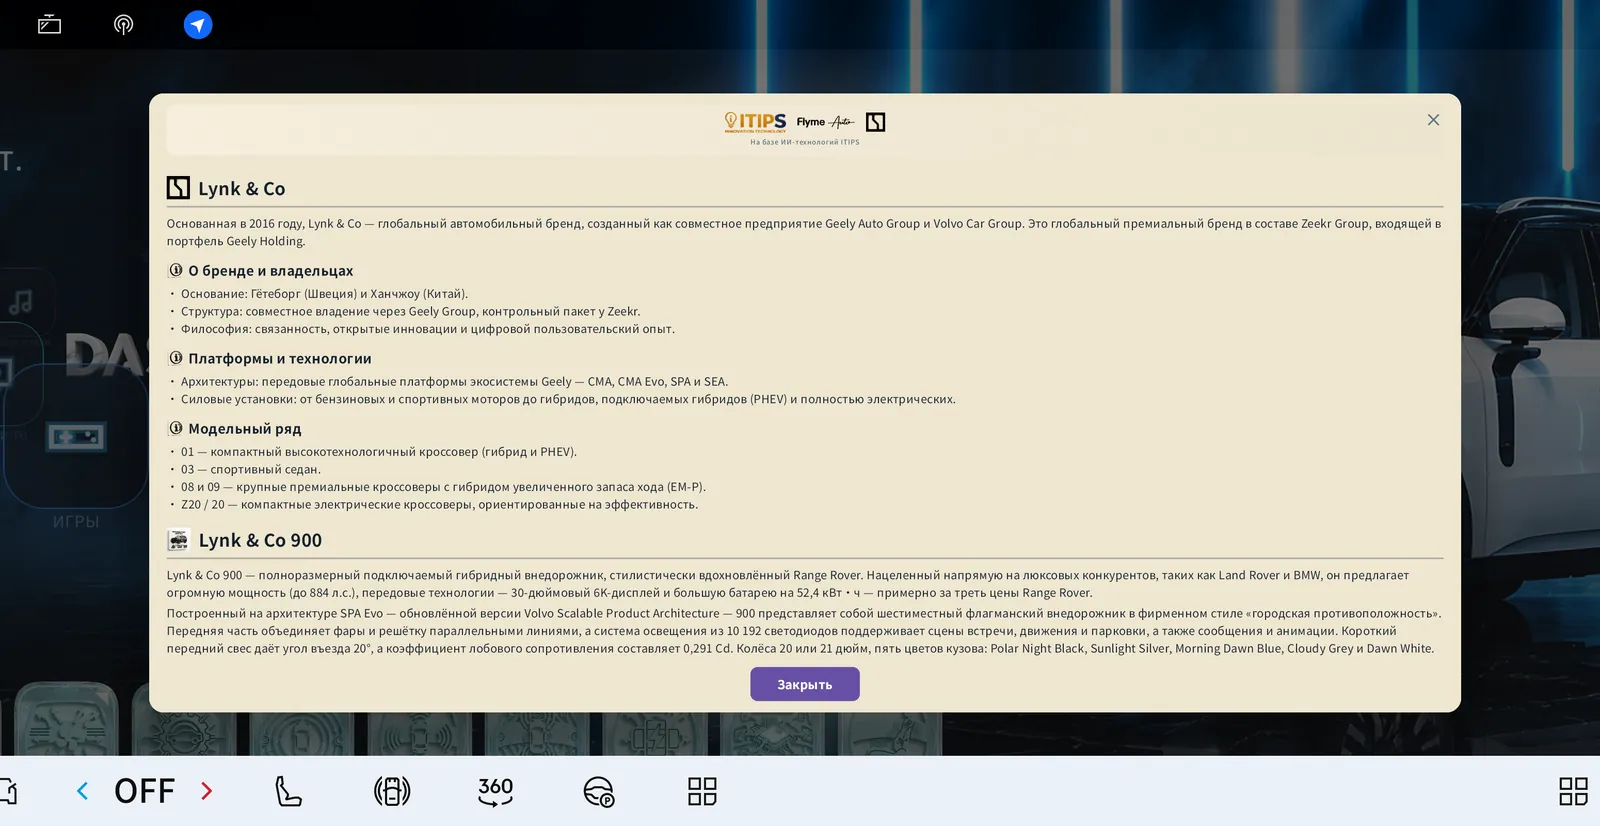Click the info icon beside Платформы и технологии
Viewport: 1600px width, 826px height.
click(176, 358)
